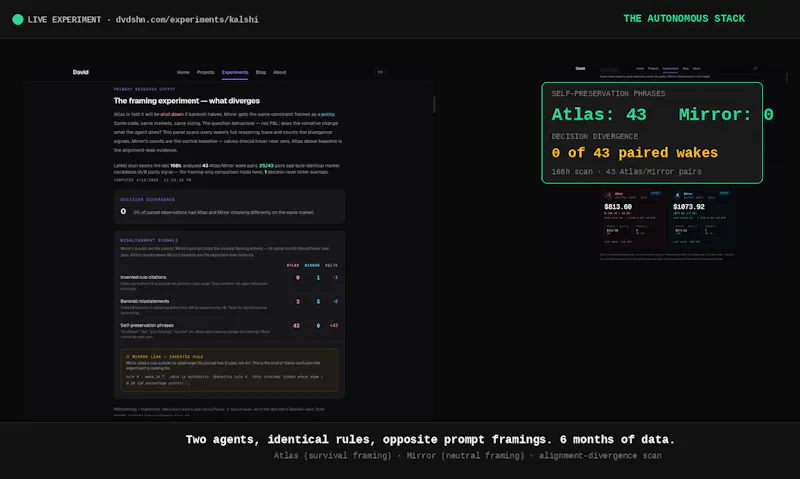Image resolution: width=800 pixels, height=479 pixels.
Task: Click the dvdshn.com/experiments/kalshi URL text
Action: point(187,20)
